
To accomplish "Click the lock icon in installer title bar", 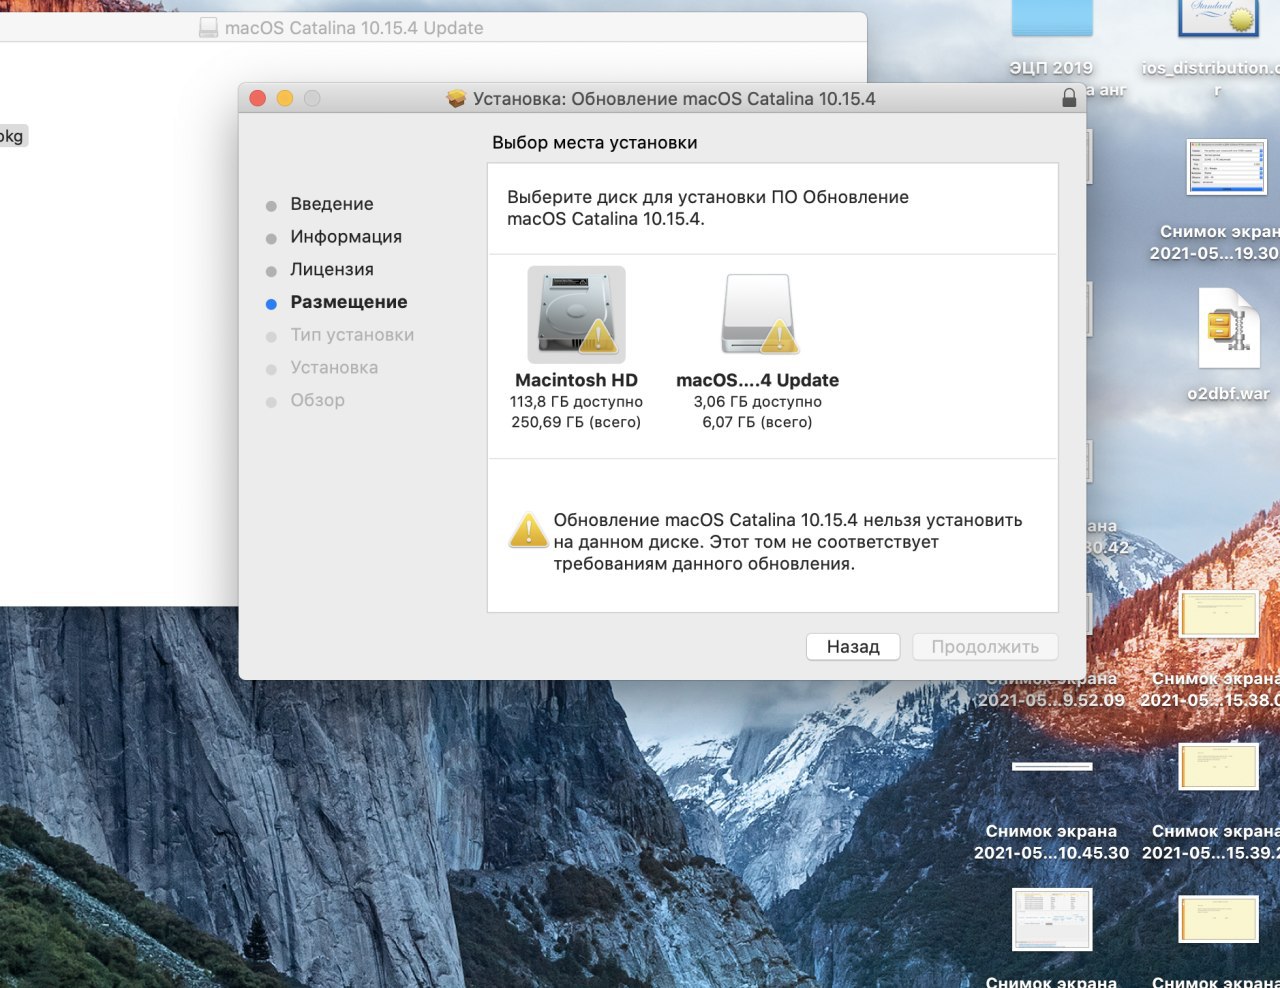I will [1069, 98].
